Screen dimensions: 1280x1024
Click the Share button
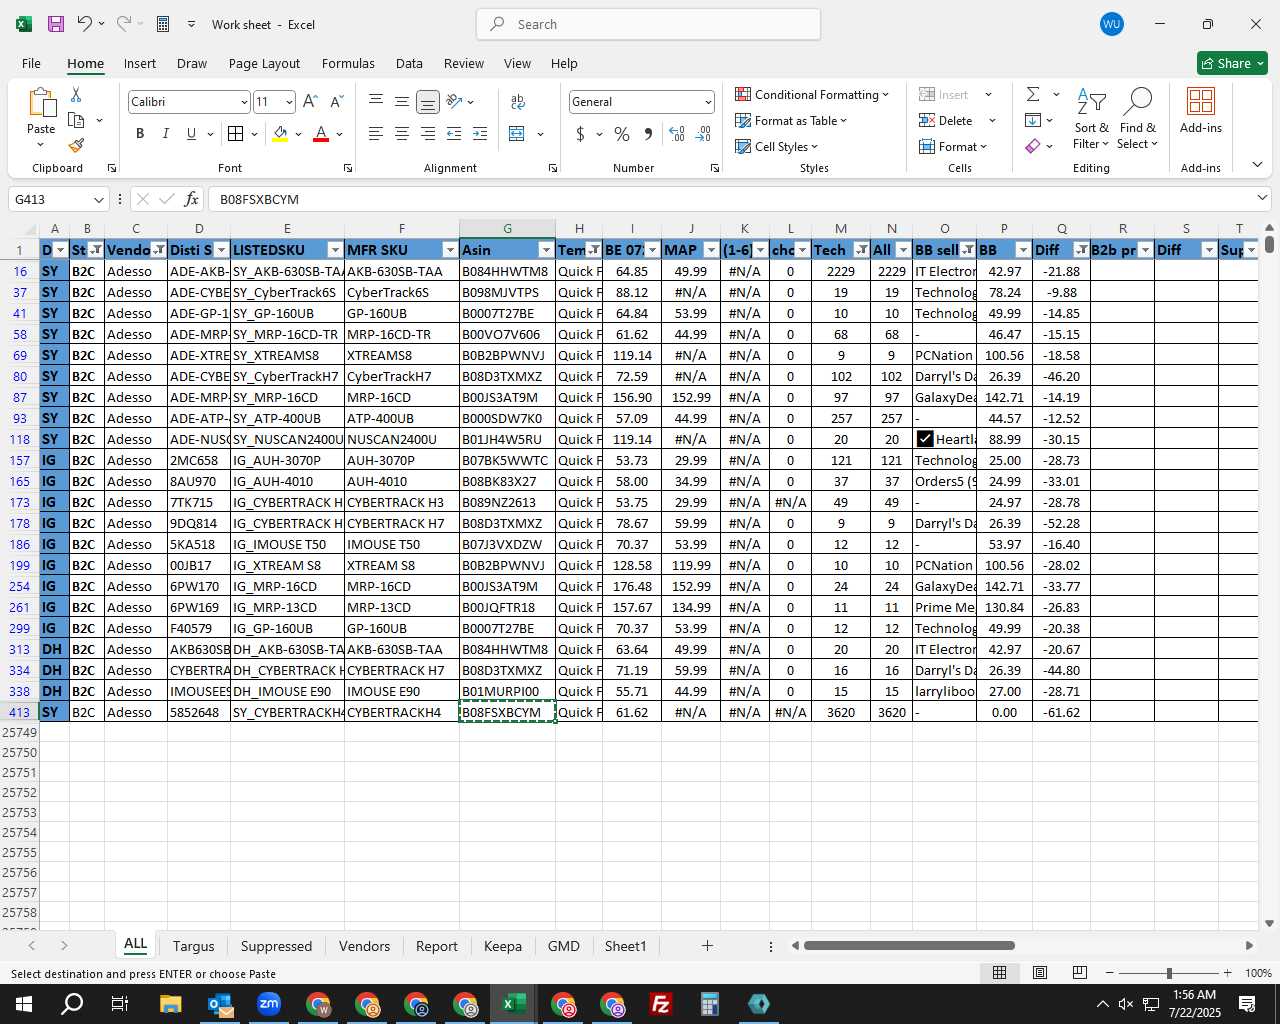1233,63
